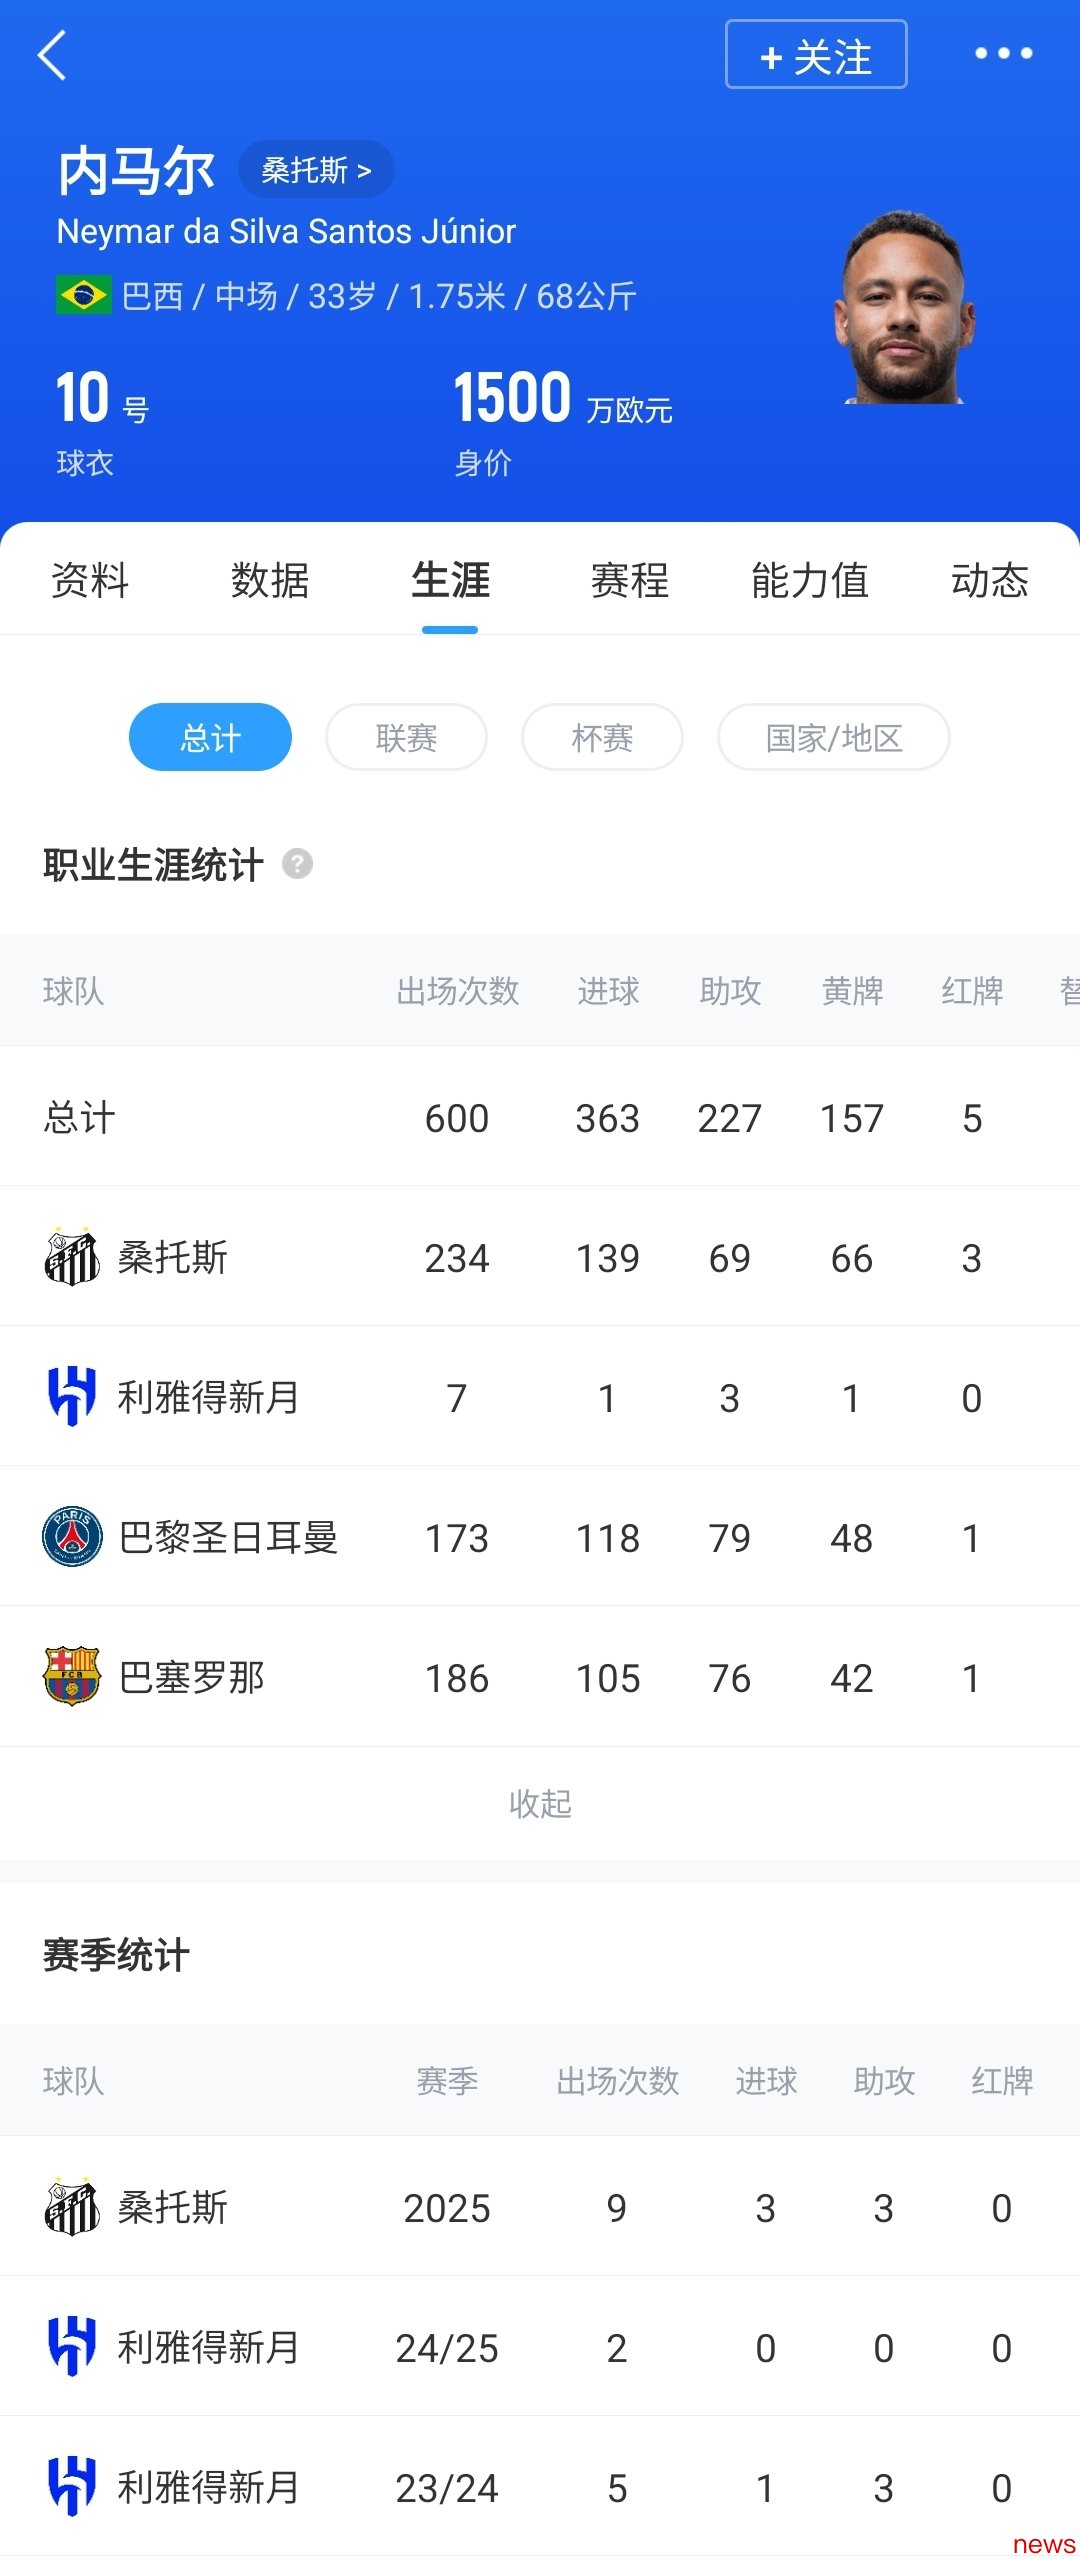Click the career stats help question-mark icon
Image resolution: width=1080 pixels, height=2559 pixels.
297,863
